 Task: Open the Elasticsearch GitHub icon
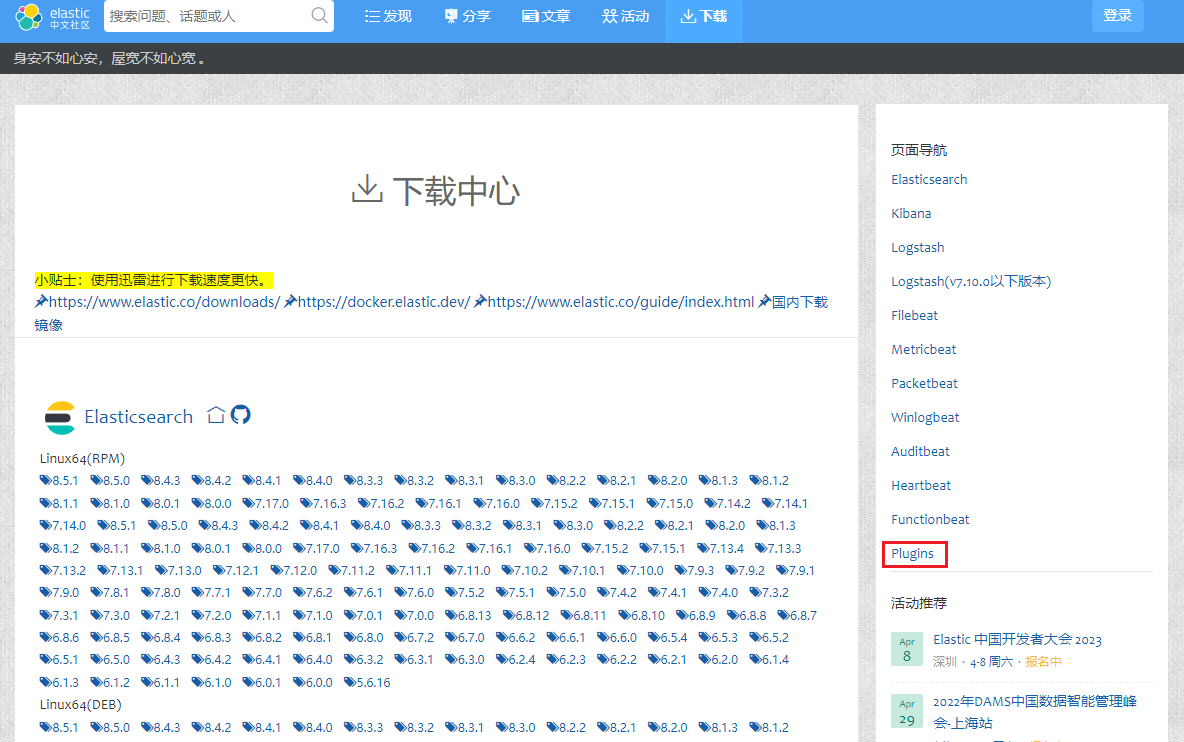[241, 414]
